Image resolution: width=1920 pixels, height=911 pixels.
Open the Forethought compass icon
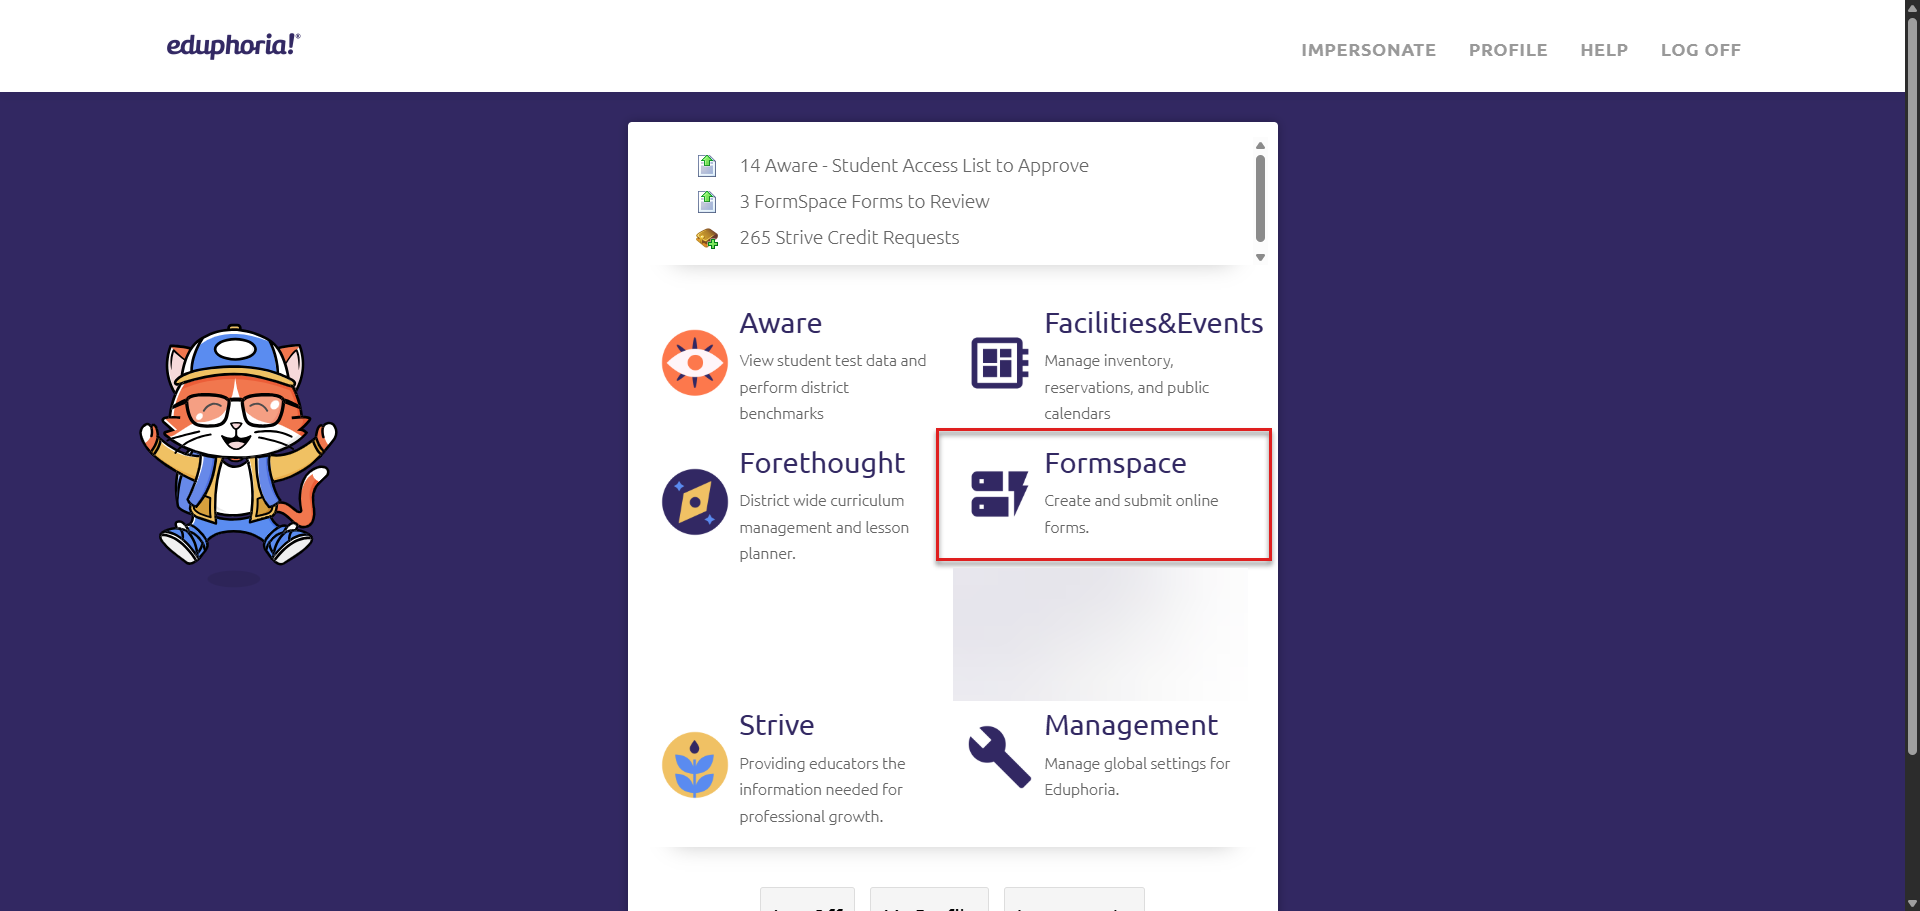pyautogui.click(x=694, y=502)
